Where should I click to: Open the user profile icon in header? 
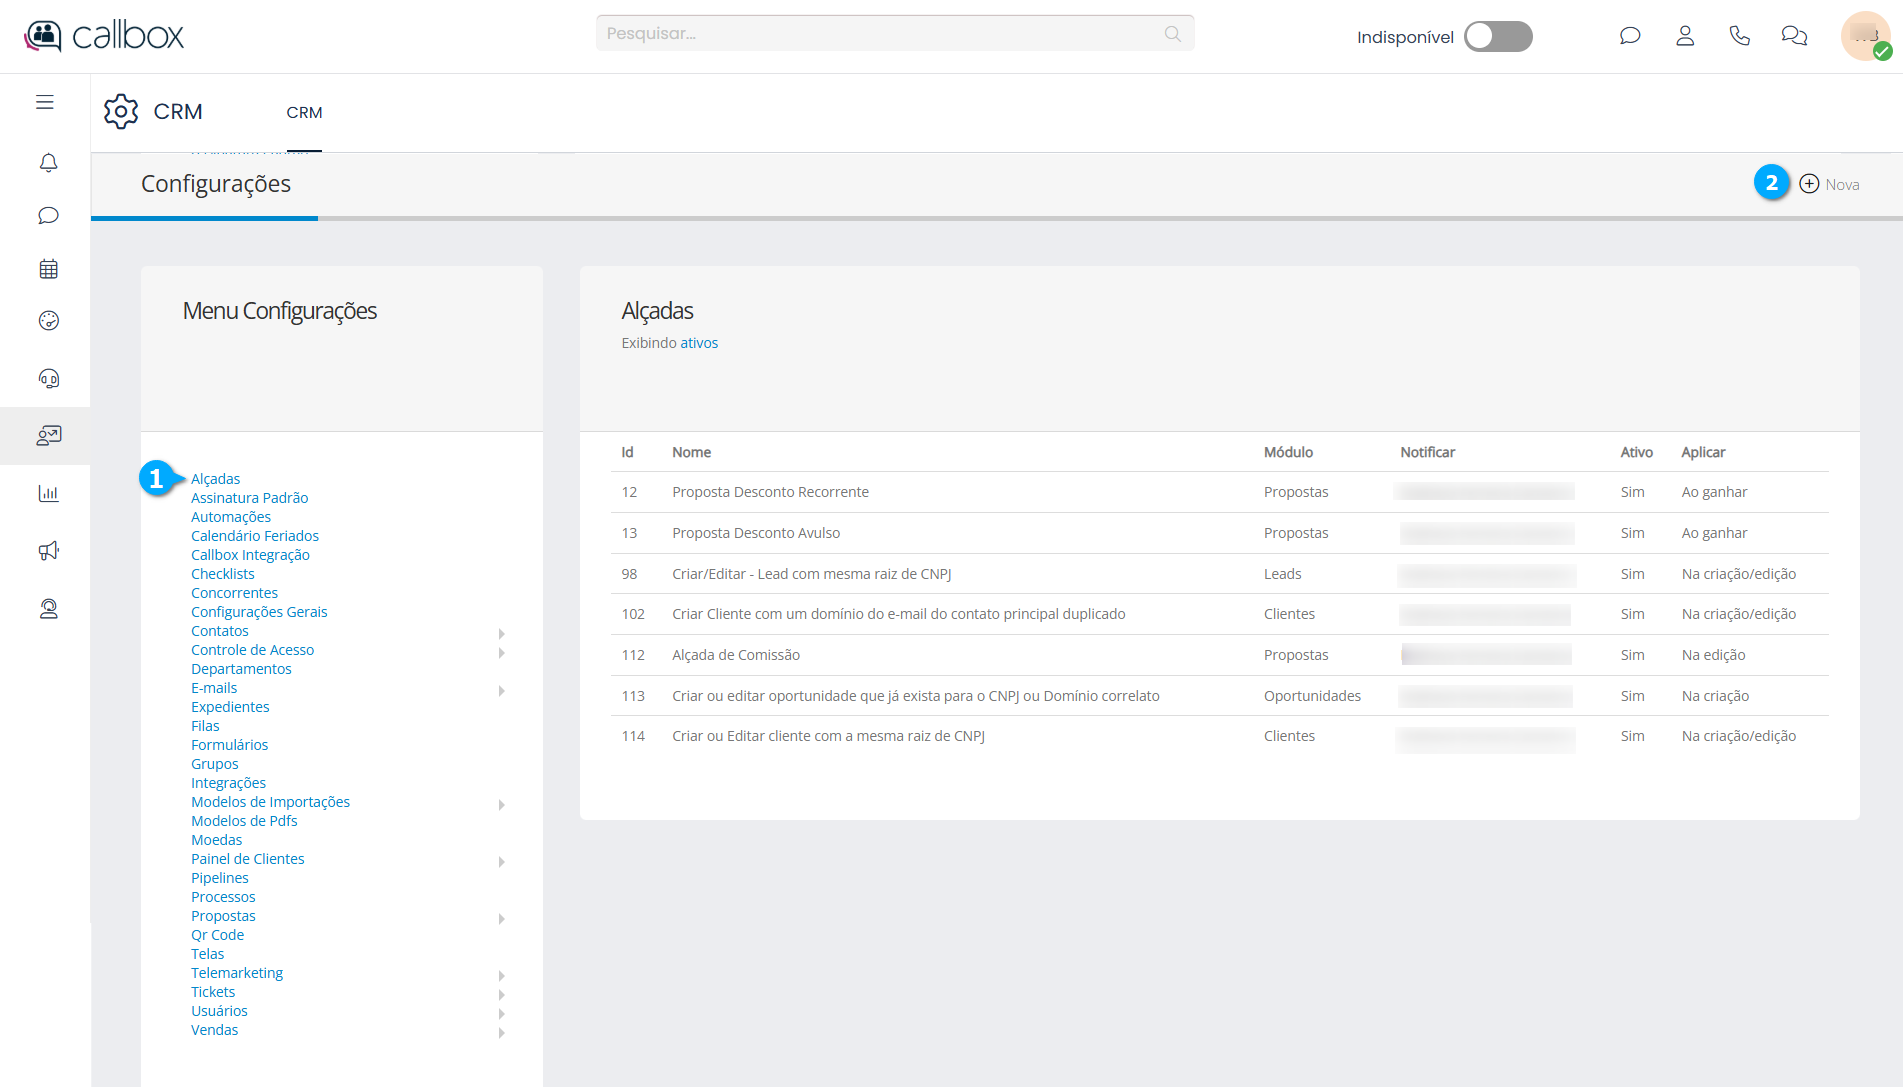[1685, 36]
